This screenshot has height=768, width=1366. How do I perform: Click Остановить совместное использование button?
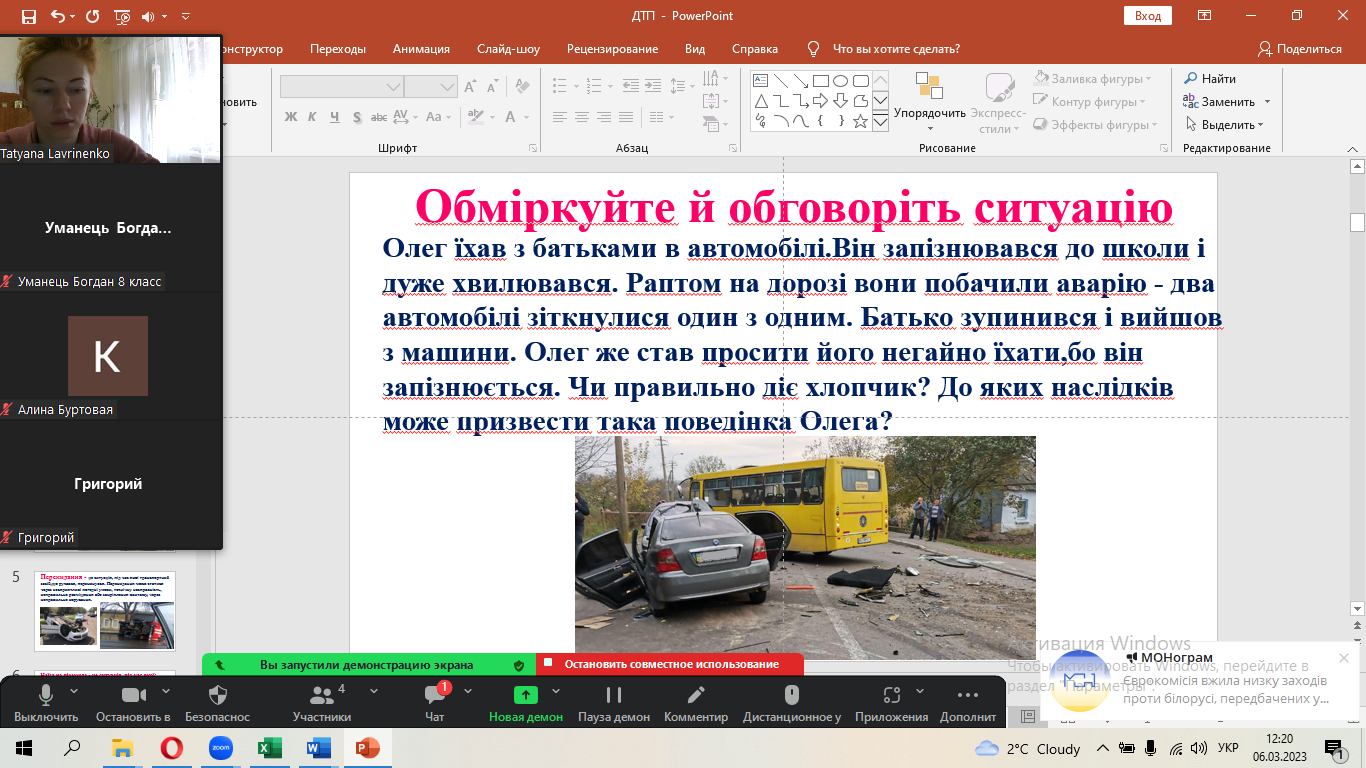coord(670,664)
